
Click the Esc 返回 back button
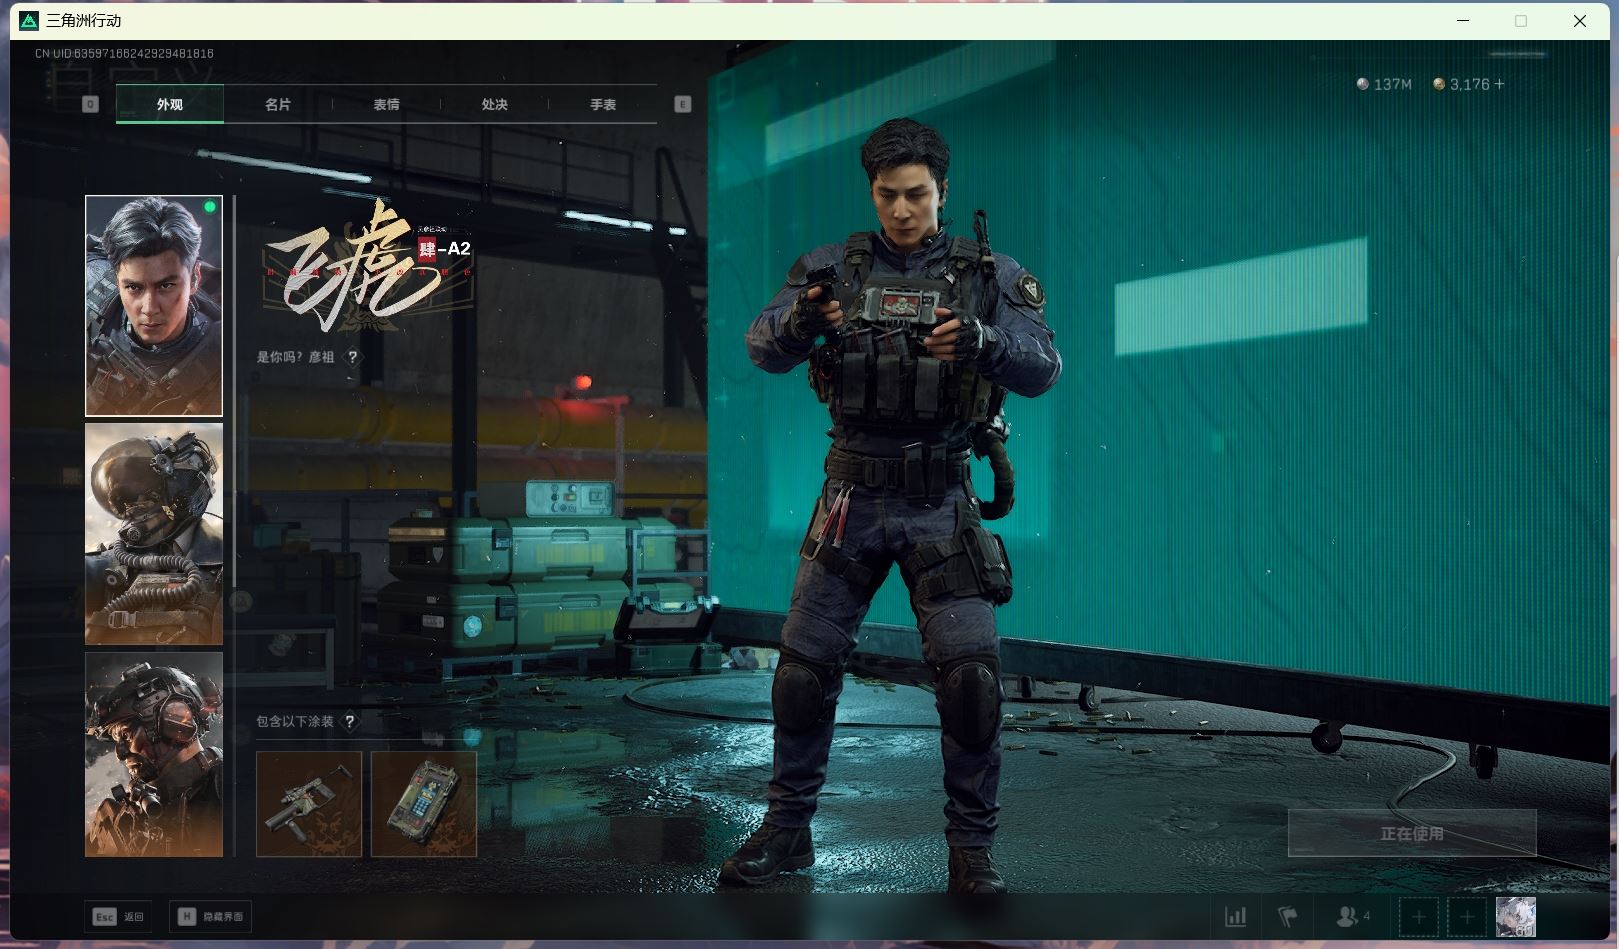[118, 916]
